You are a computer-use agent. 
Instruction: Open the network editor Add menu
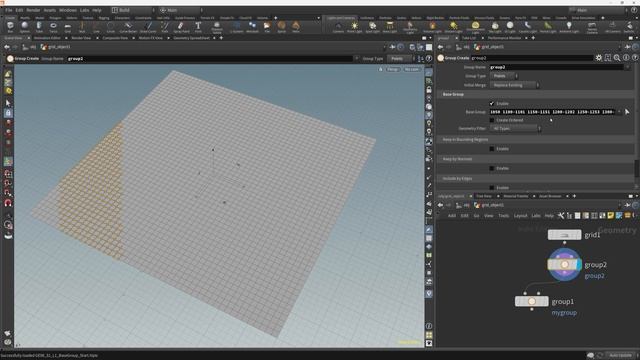[x=452, y=216]
